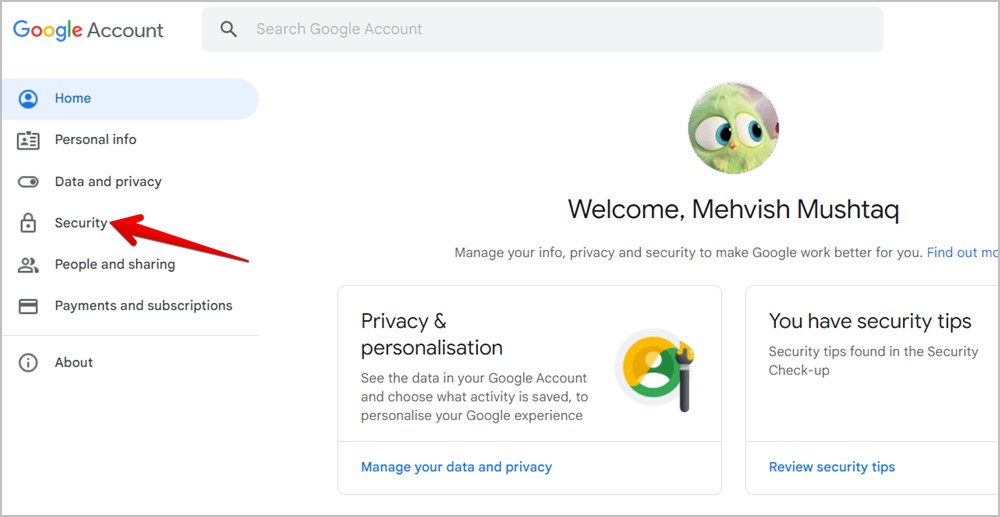Select Data and privacy in sidebar

pyautogui.click(x=108, y=182)
